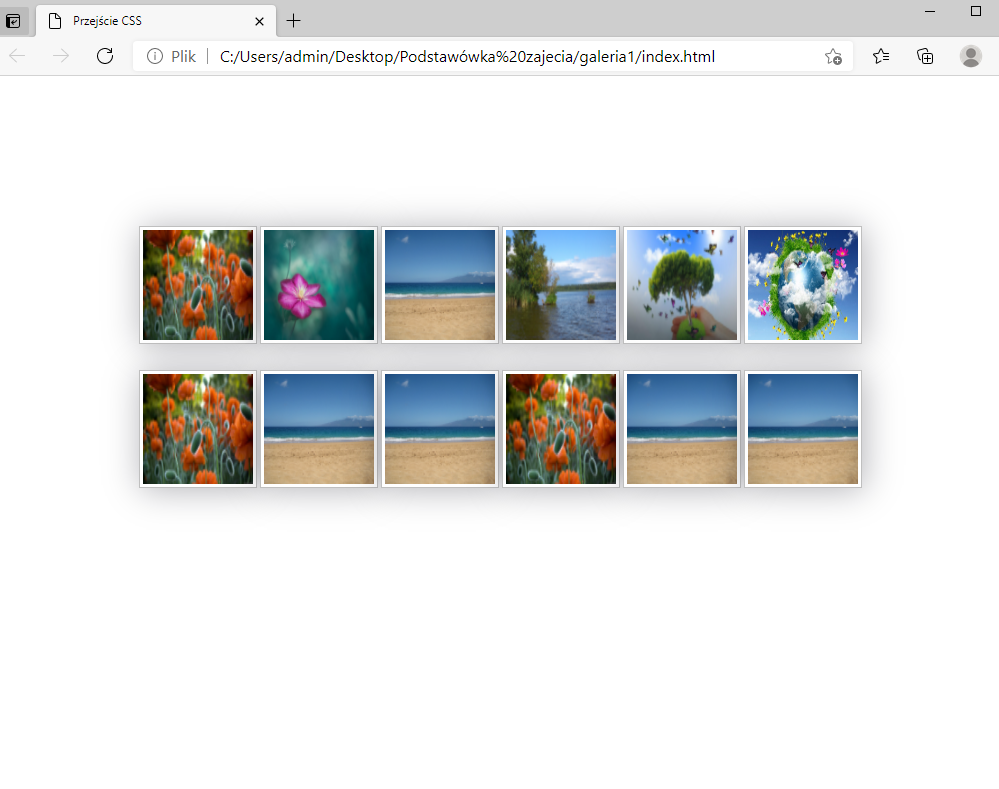
Task: Open the beach thumbnail in the first row
Action: coord(440,285)
